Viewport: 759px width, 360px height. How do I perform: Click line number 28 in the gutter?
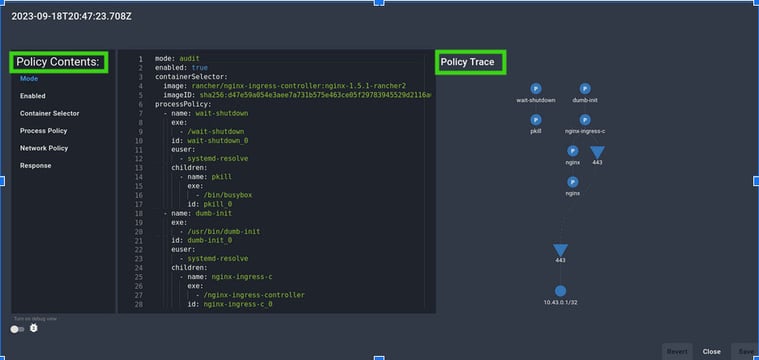pos(138,304)
